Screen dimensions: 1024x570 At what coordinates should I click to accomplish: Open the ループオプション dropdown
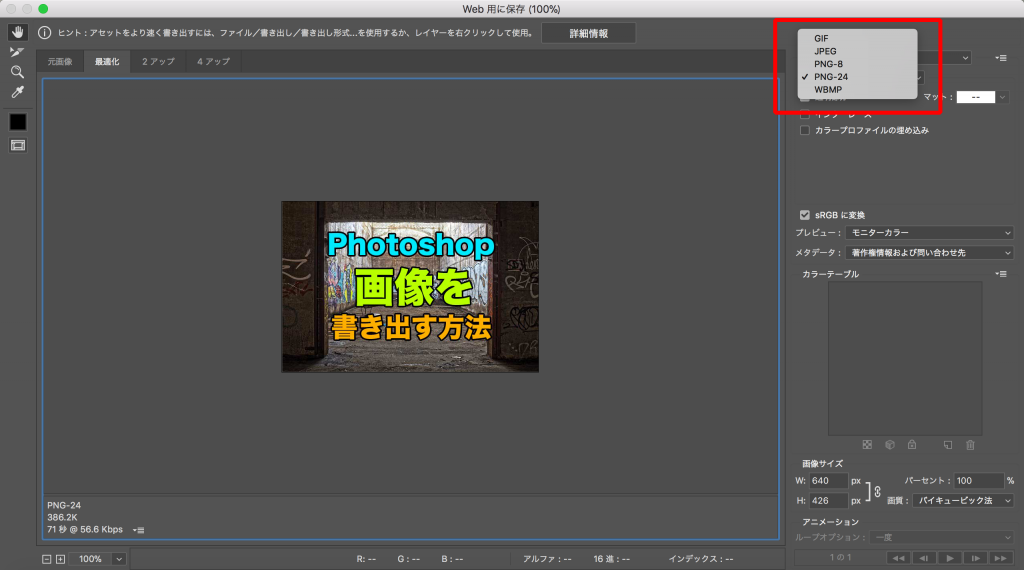[x=941, y=537]
